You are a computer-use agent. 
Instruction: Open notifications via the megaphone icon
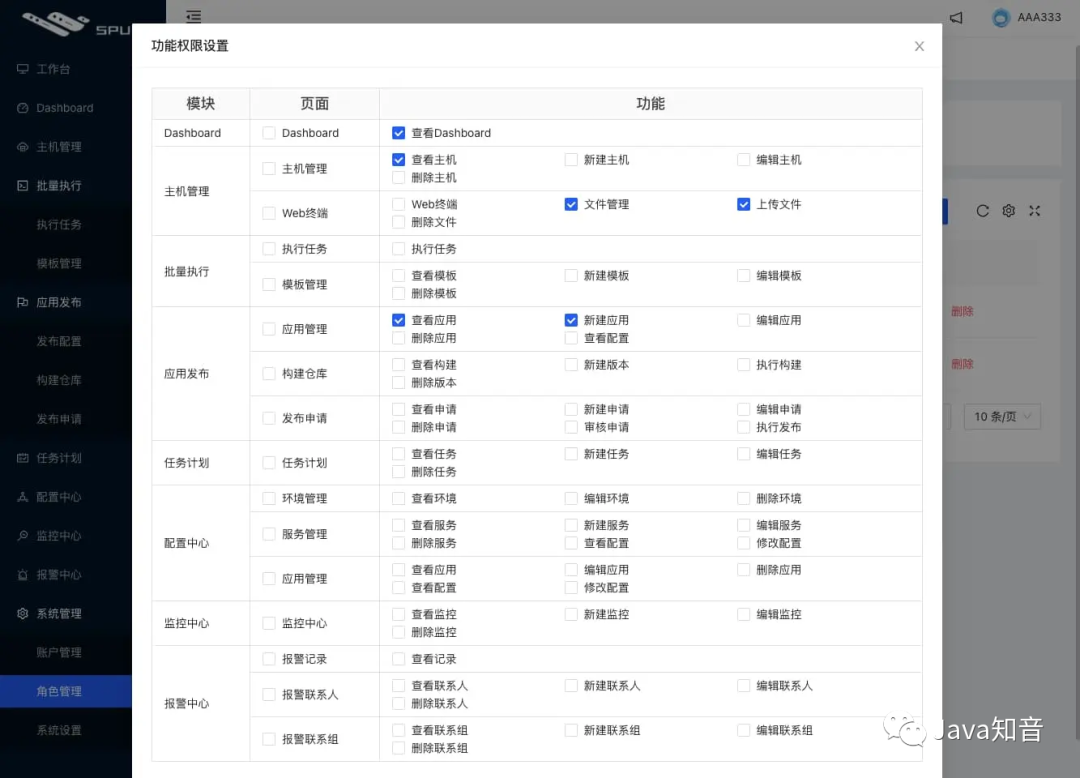coord(956,17)
